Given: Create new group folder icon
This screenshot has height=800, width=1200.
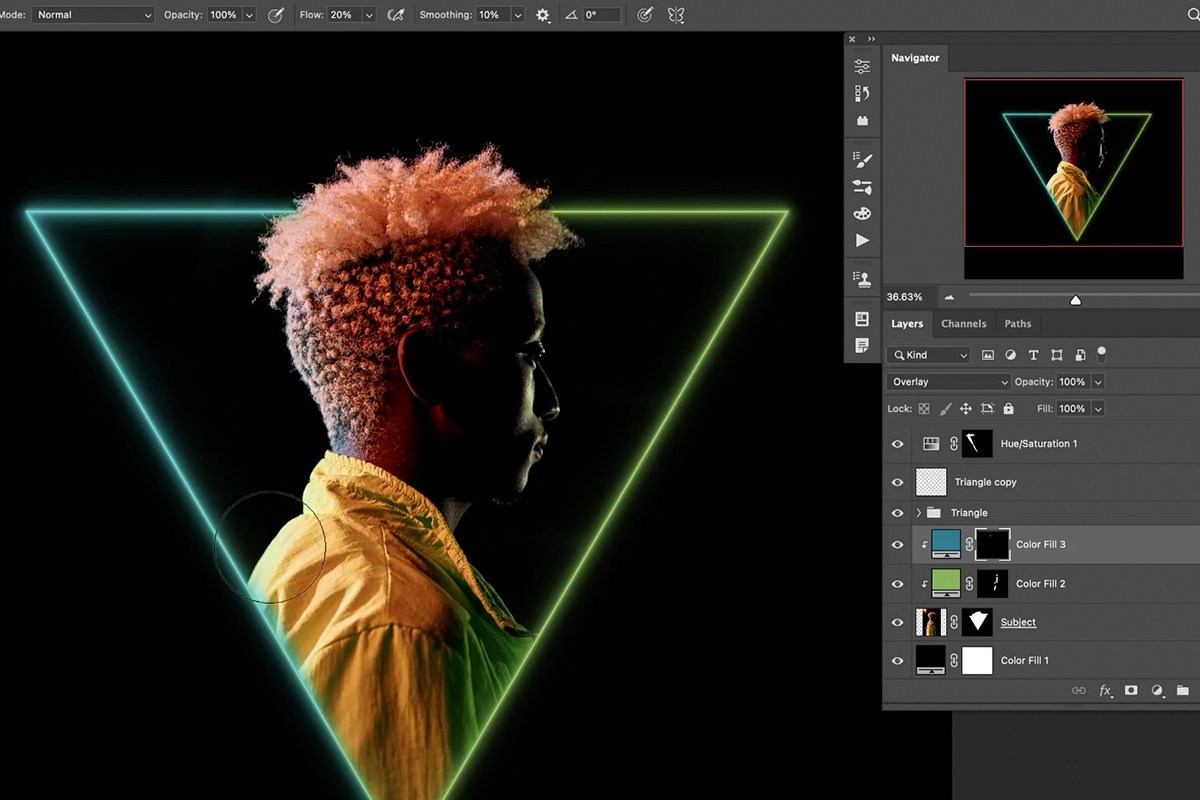Looking at the screenshot, I should pos(1183,690).
